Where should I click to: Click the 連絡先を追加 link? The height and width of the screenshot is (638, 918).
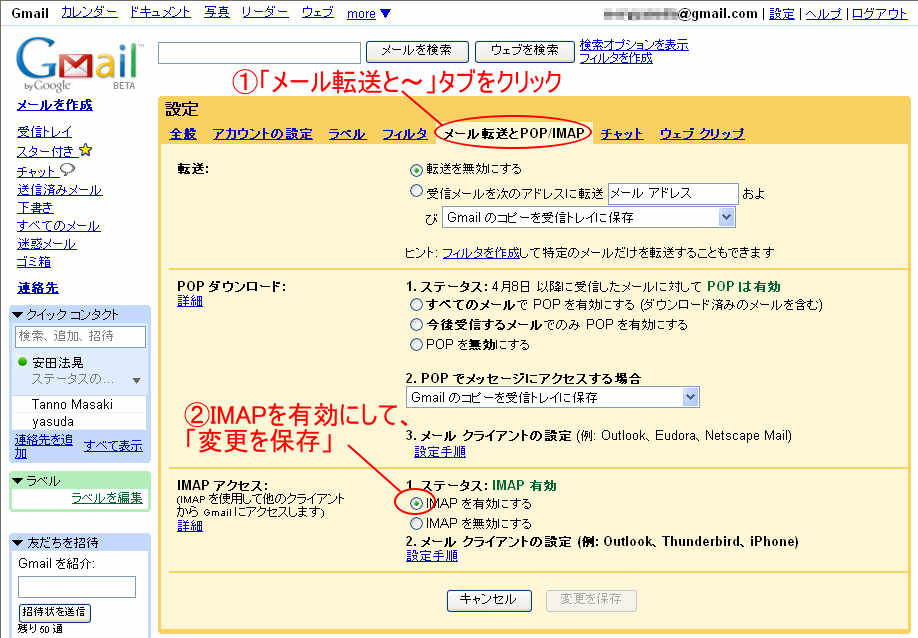click(43, 446)
